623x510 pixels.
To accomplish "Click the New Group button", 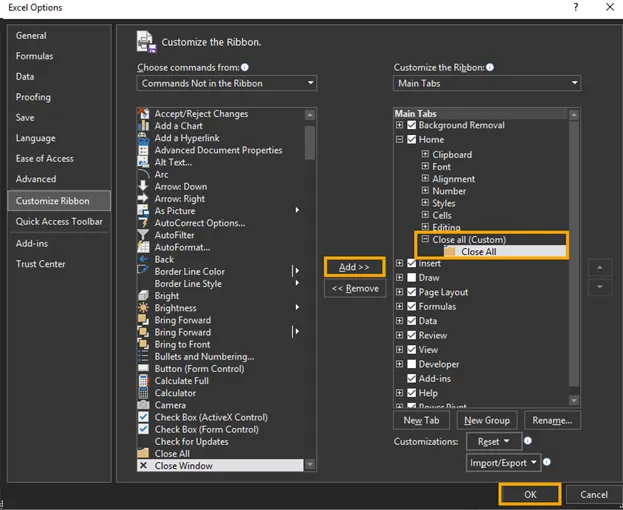I will coord(487,420).
